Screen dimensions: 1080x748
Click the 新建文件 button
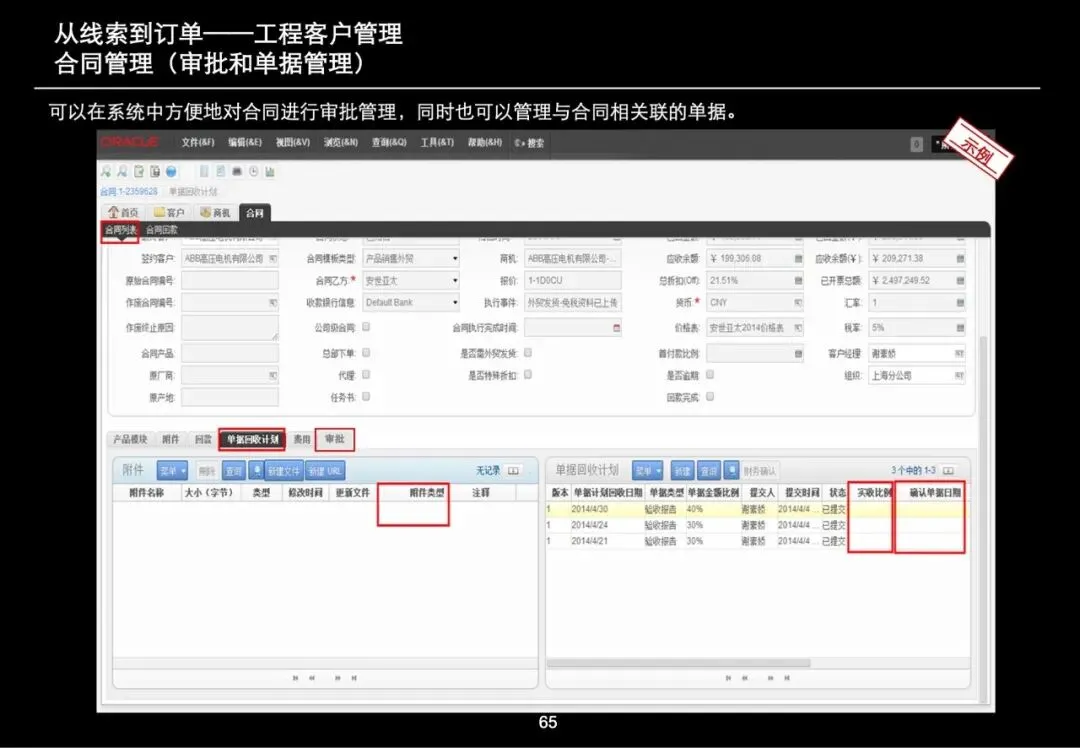pos(284,471)
